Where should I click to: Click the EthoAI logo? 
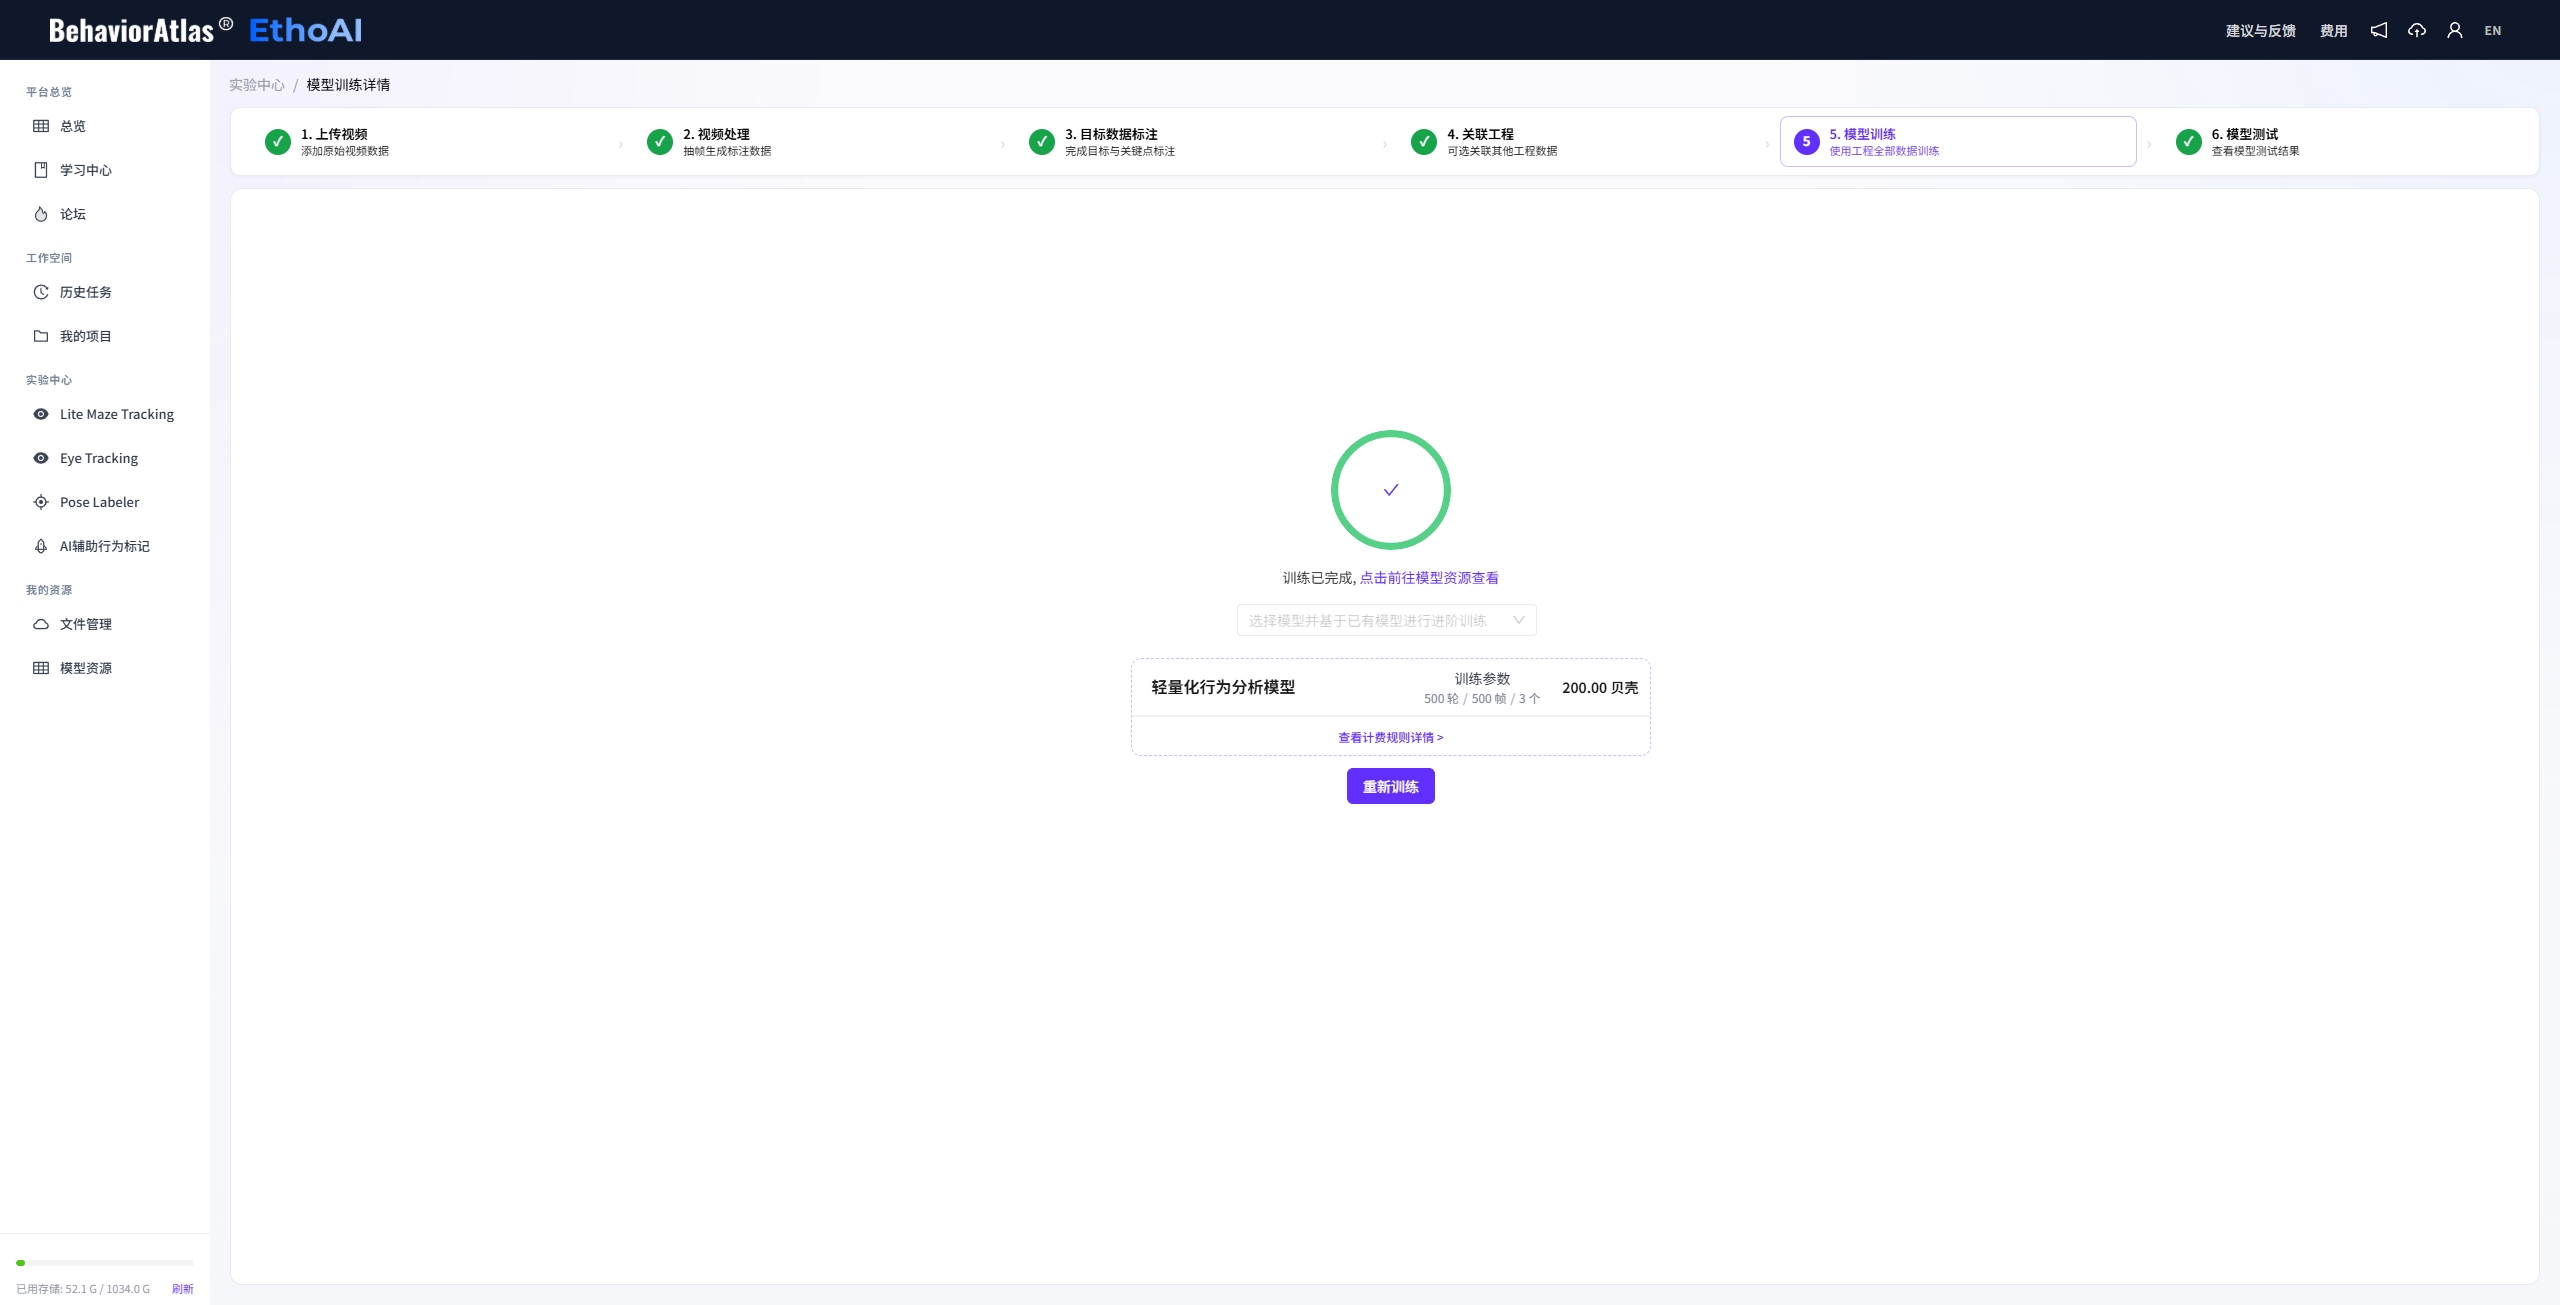[305, 30]
